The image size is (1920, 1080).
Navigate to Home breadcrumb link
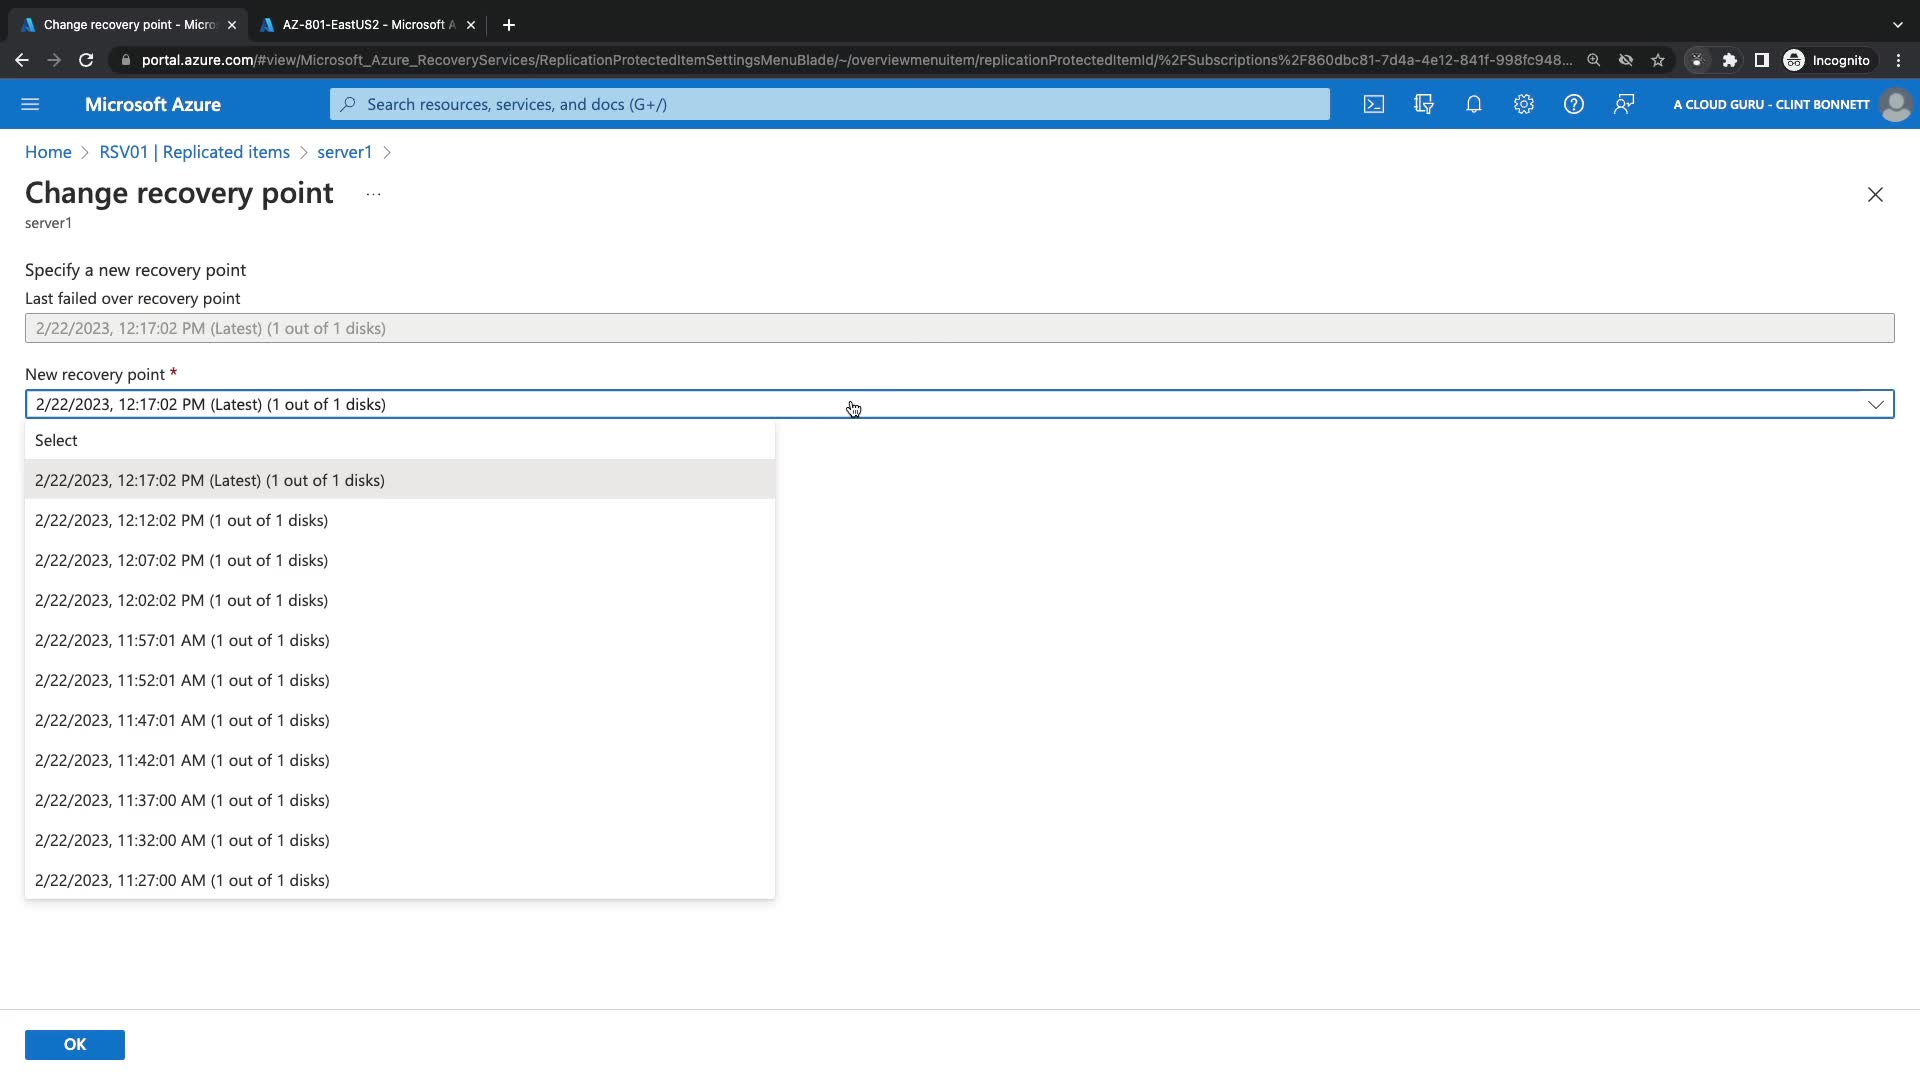(x=48, y=152)
